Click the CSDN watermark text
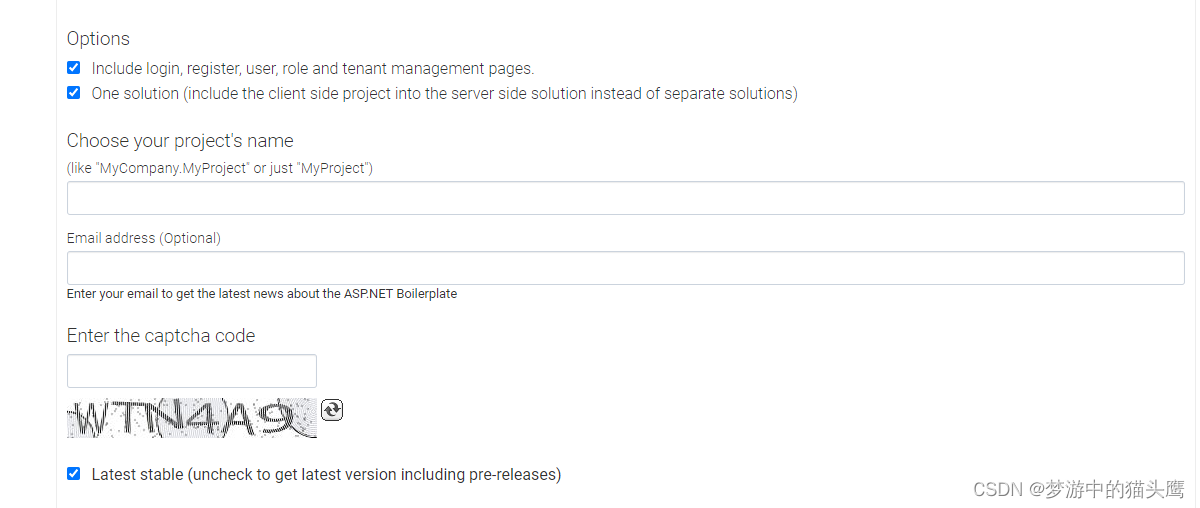The image size is (1200, 508). click(997, 489)
